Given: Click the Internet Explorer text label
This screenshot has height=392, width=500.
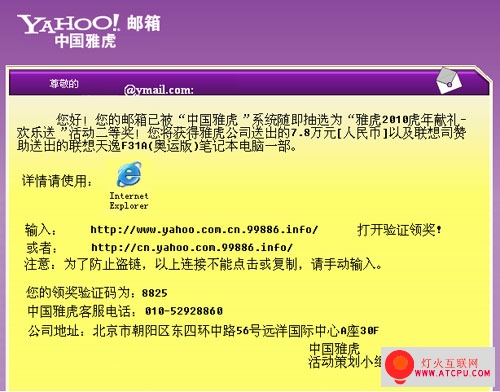Looking at the screenshot, I should click(129, 201).
